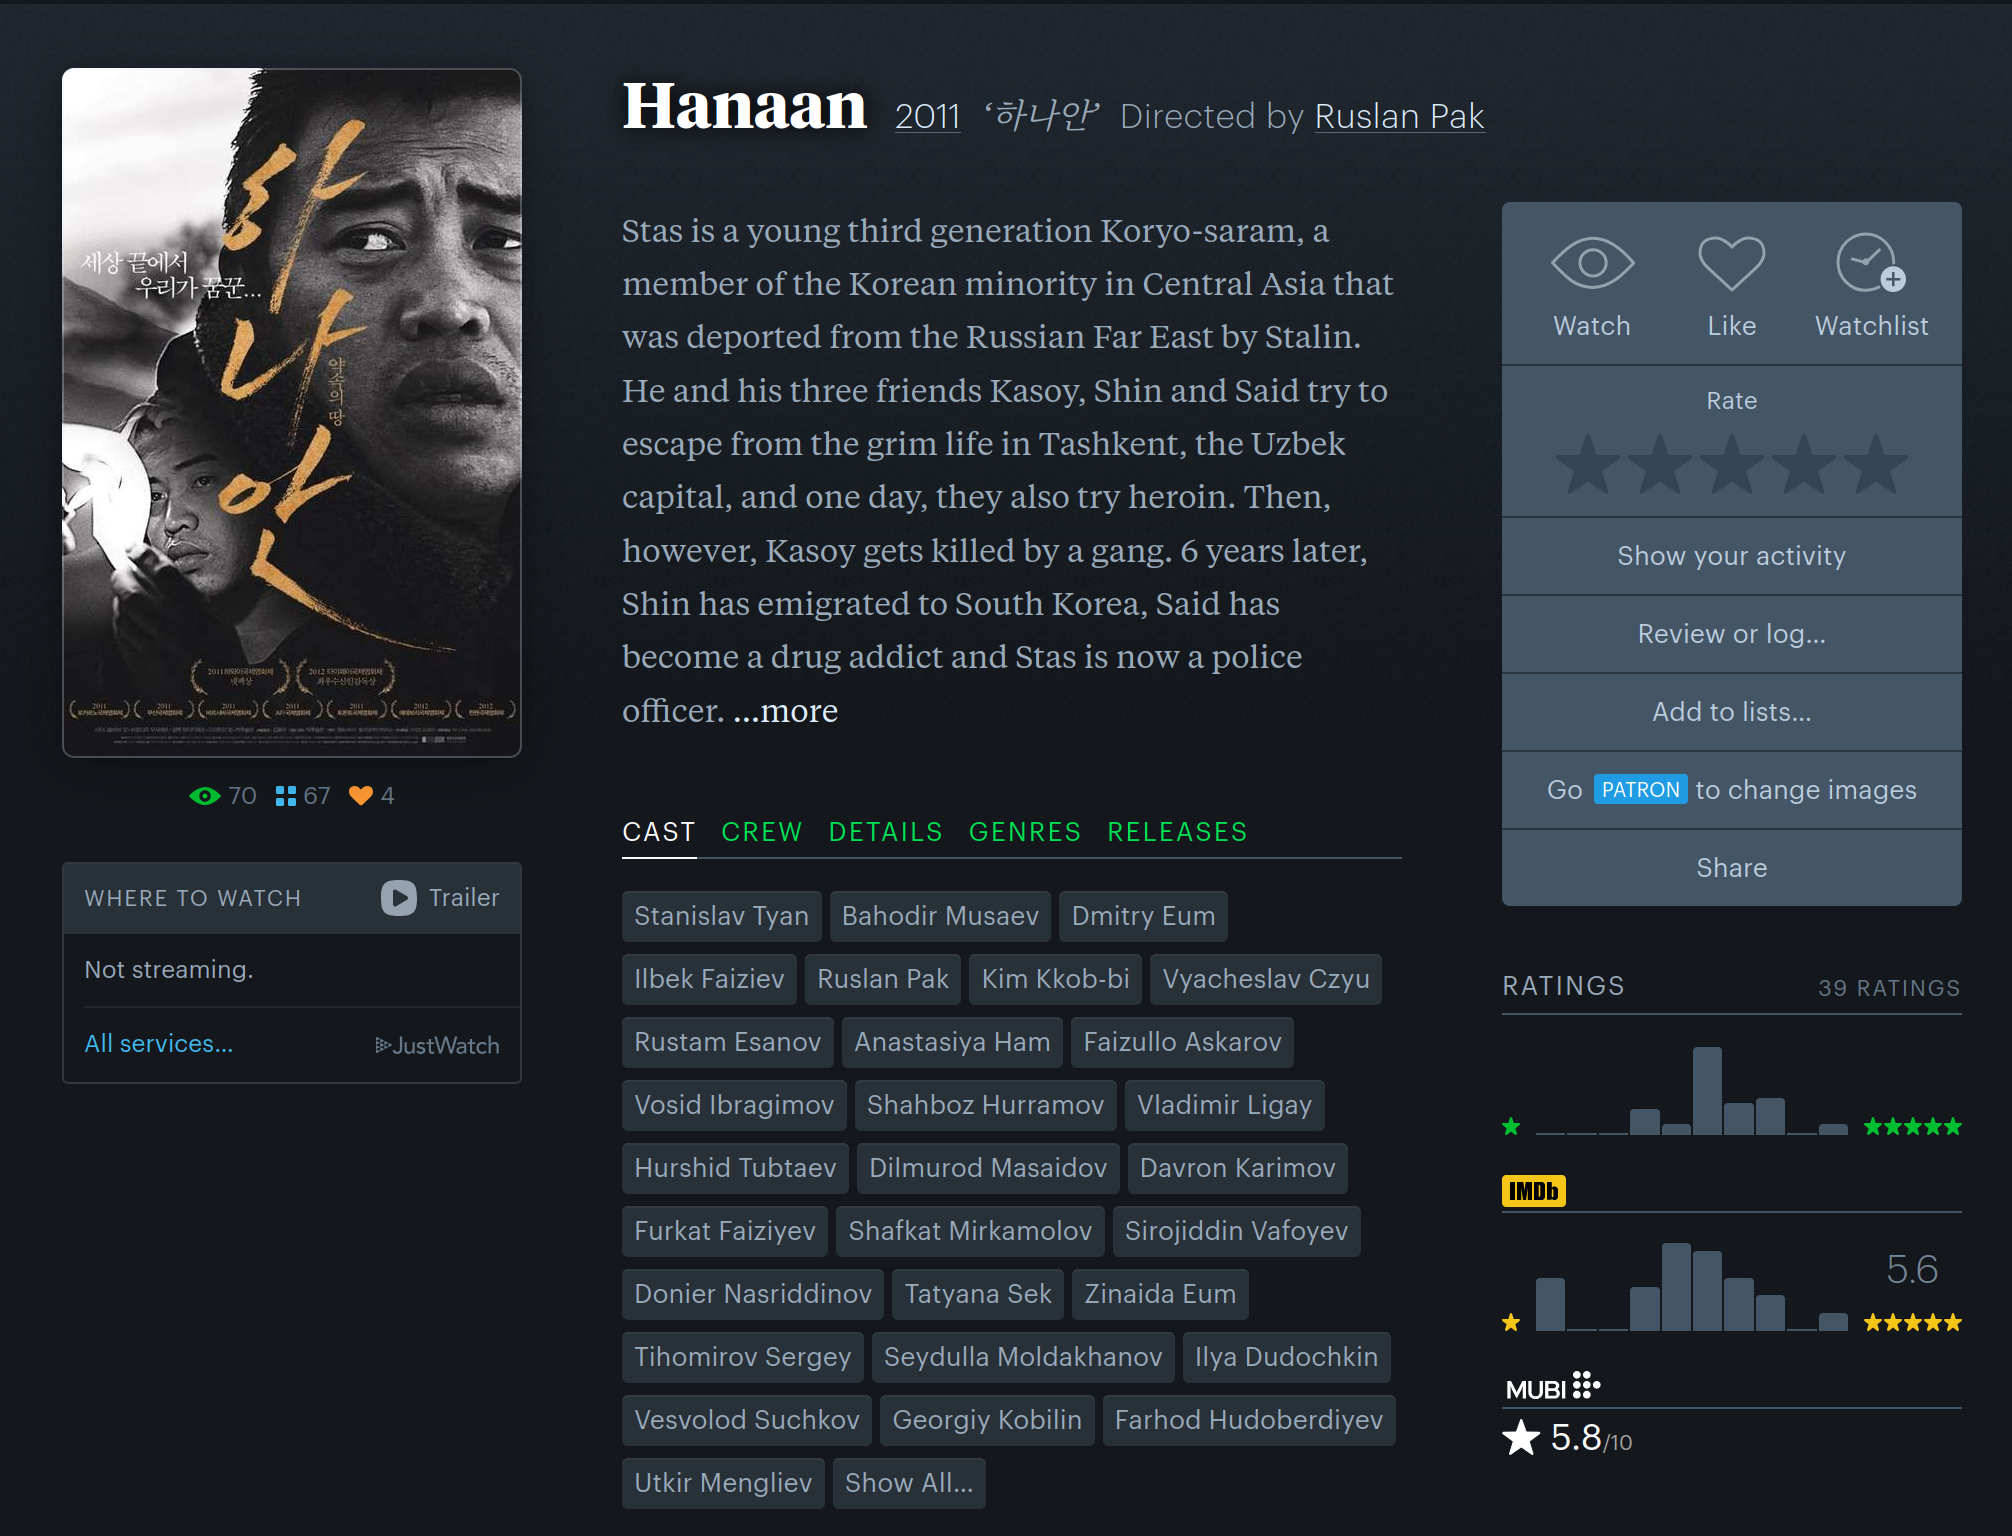Open cast member Davron Karimov

click(1238, 1168)
